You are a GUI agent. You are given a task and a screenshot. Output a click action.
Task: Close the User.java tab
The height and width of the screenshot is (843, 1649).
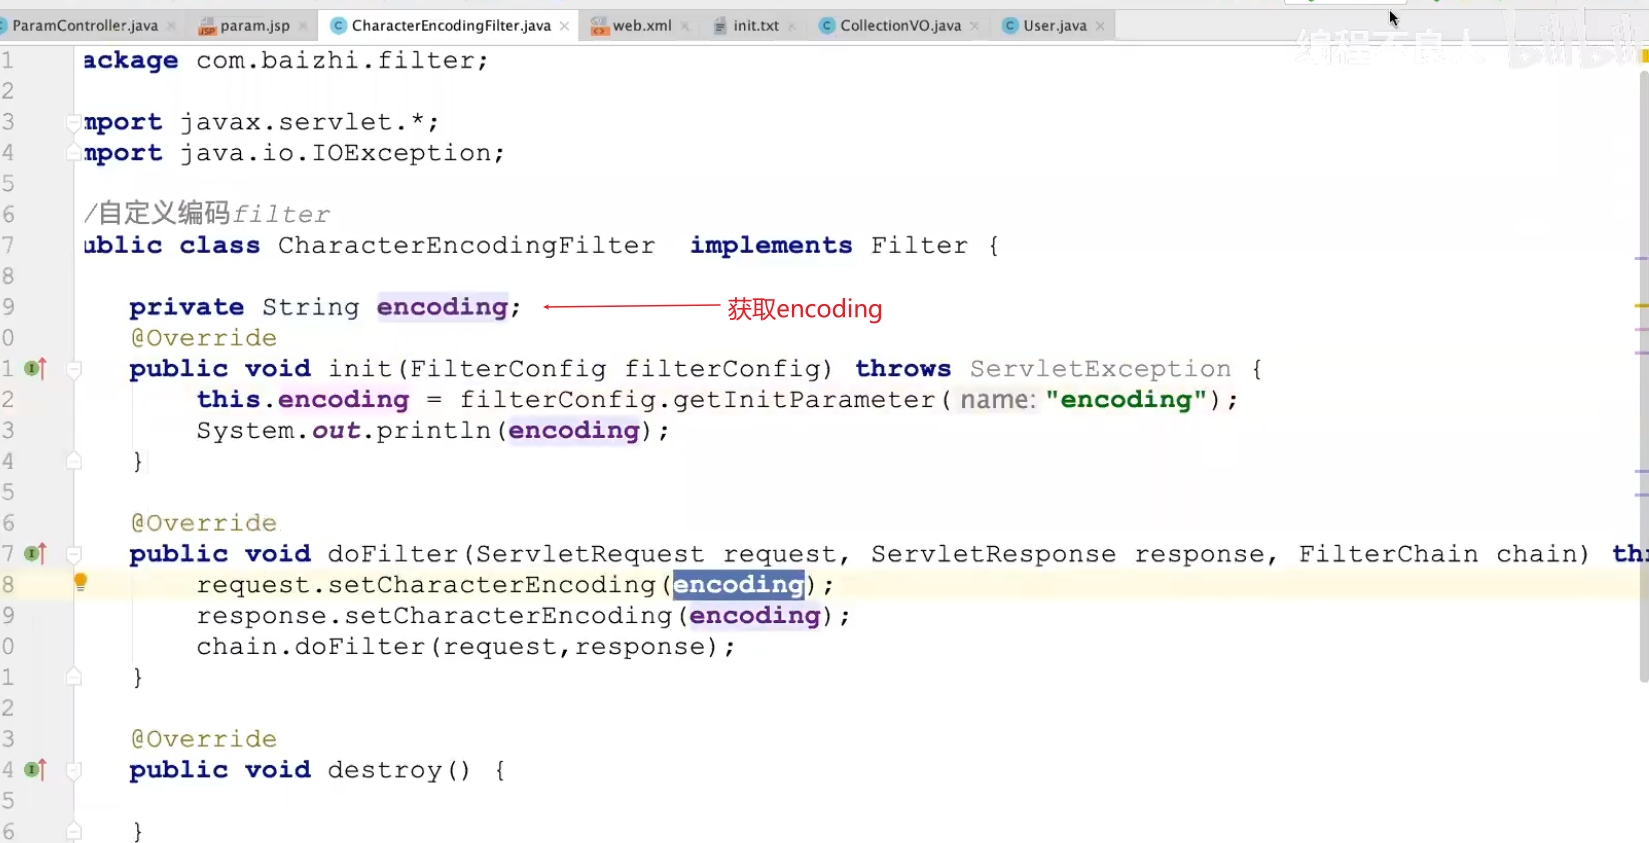click(x=1100, y=26)
